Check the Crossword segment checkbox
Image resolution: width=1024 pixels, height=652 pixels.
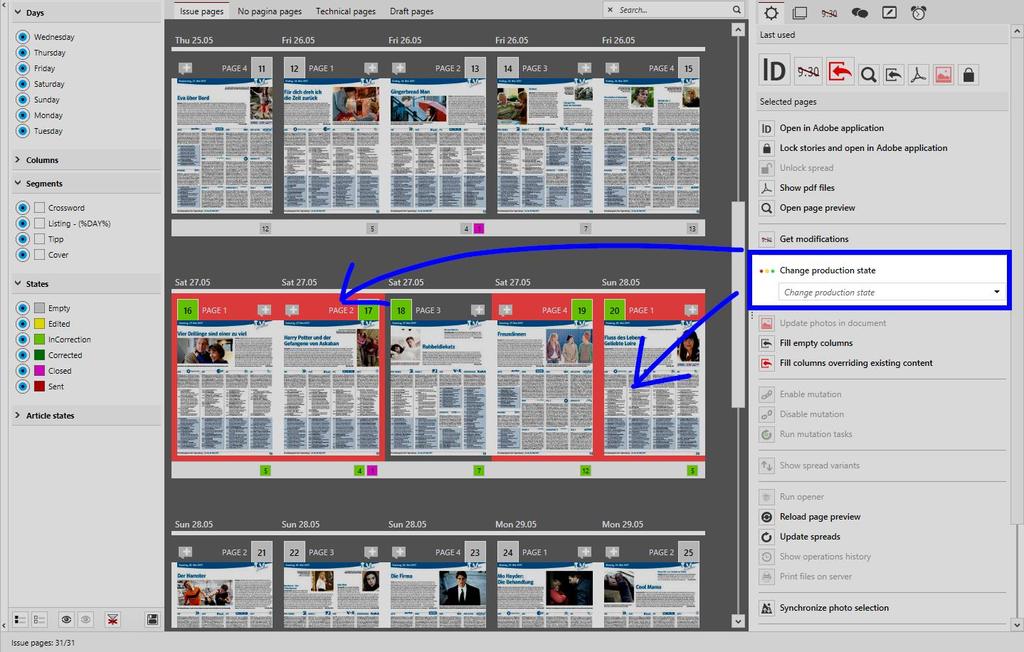tap(39, 208)
